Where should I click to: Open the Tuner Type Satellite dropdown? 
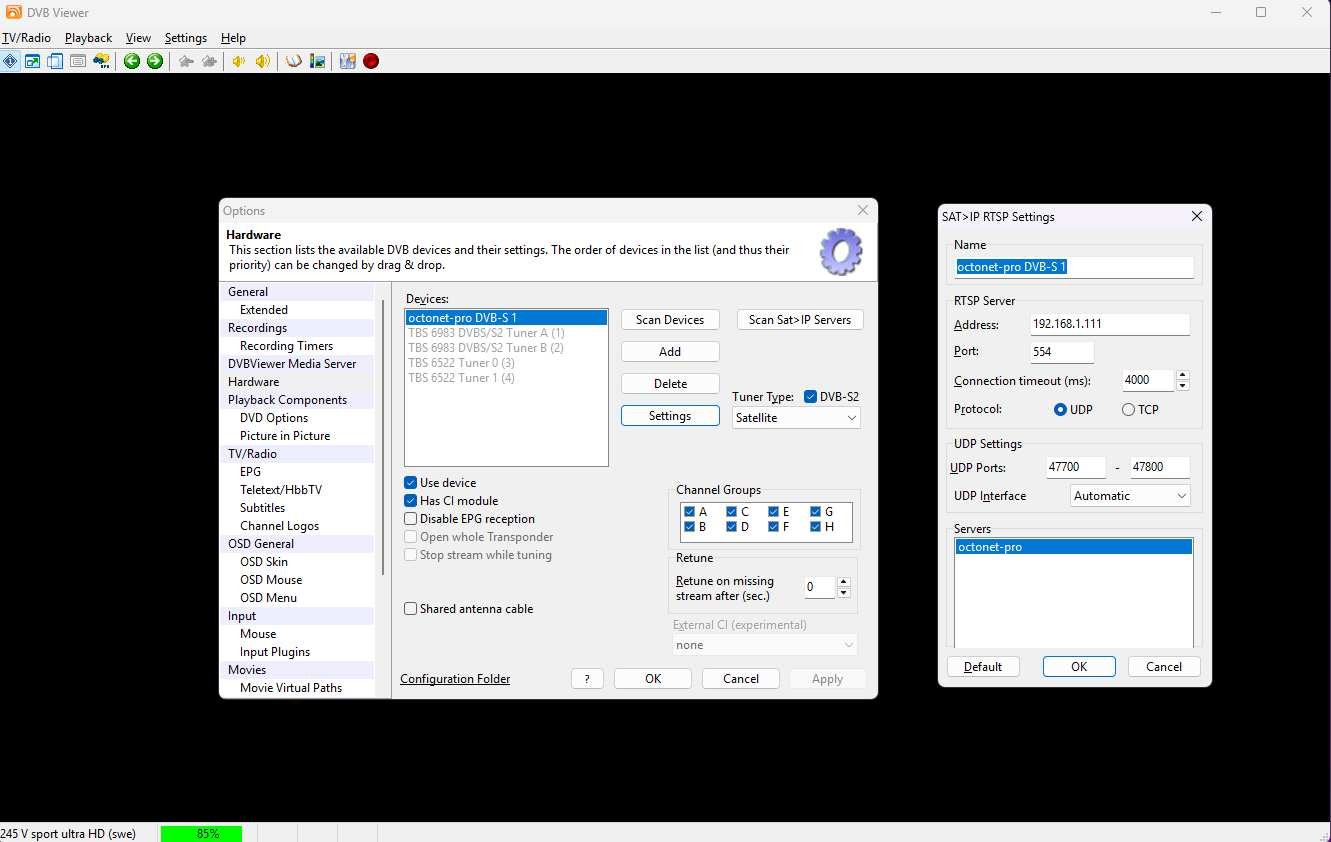(796, 418)
